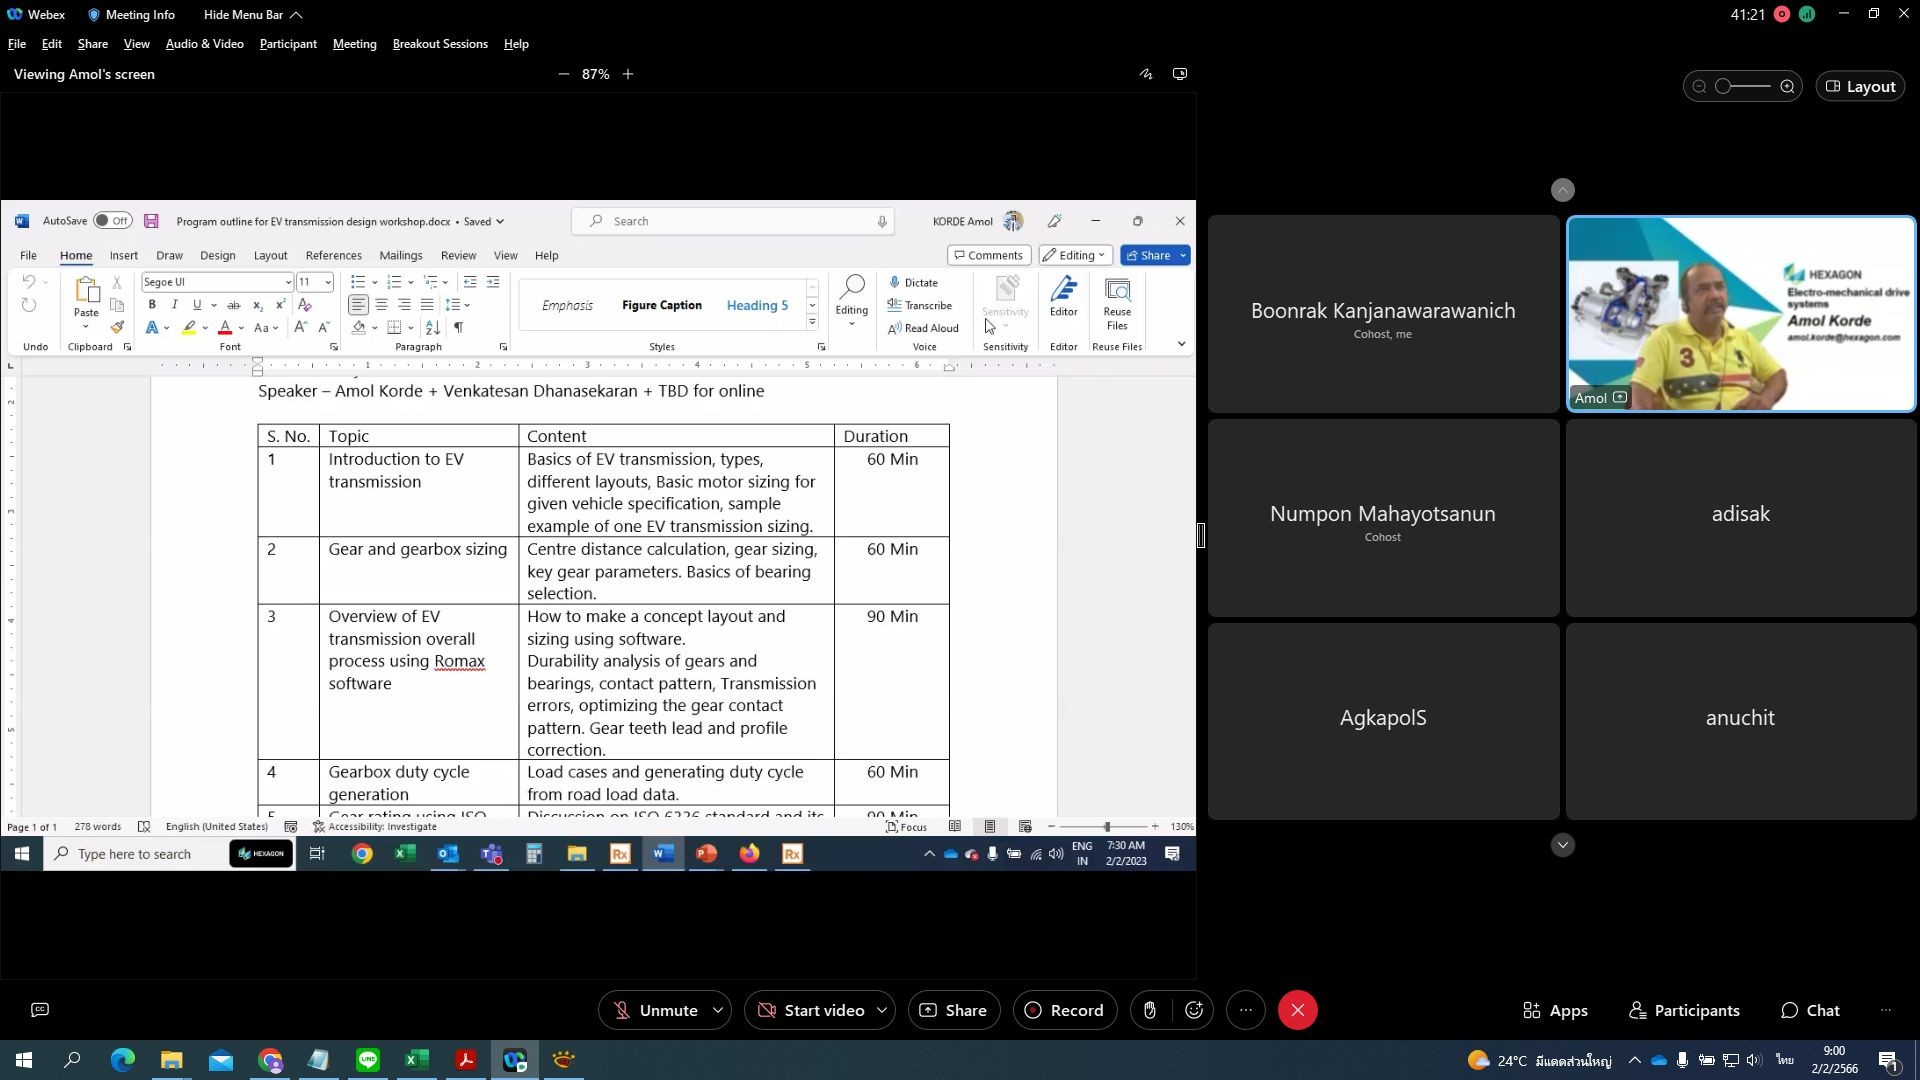Open closed captions icon at bottom left

pos(40,1010)
